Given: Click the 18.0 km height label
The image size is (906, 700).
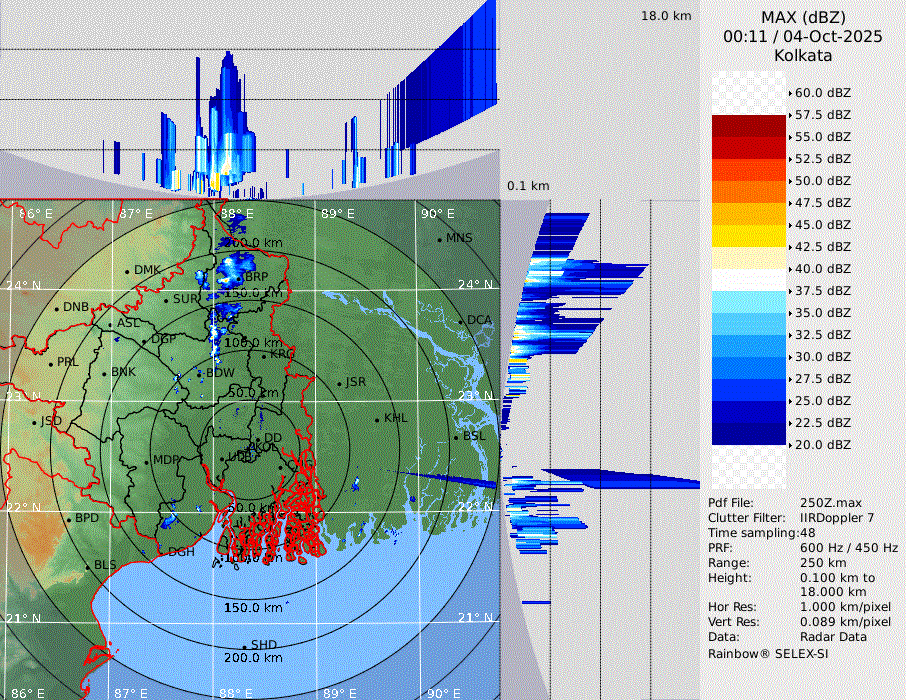Looking at the screenshot, I should (x=666, y=16).
